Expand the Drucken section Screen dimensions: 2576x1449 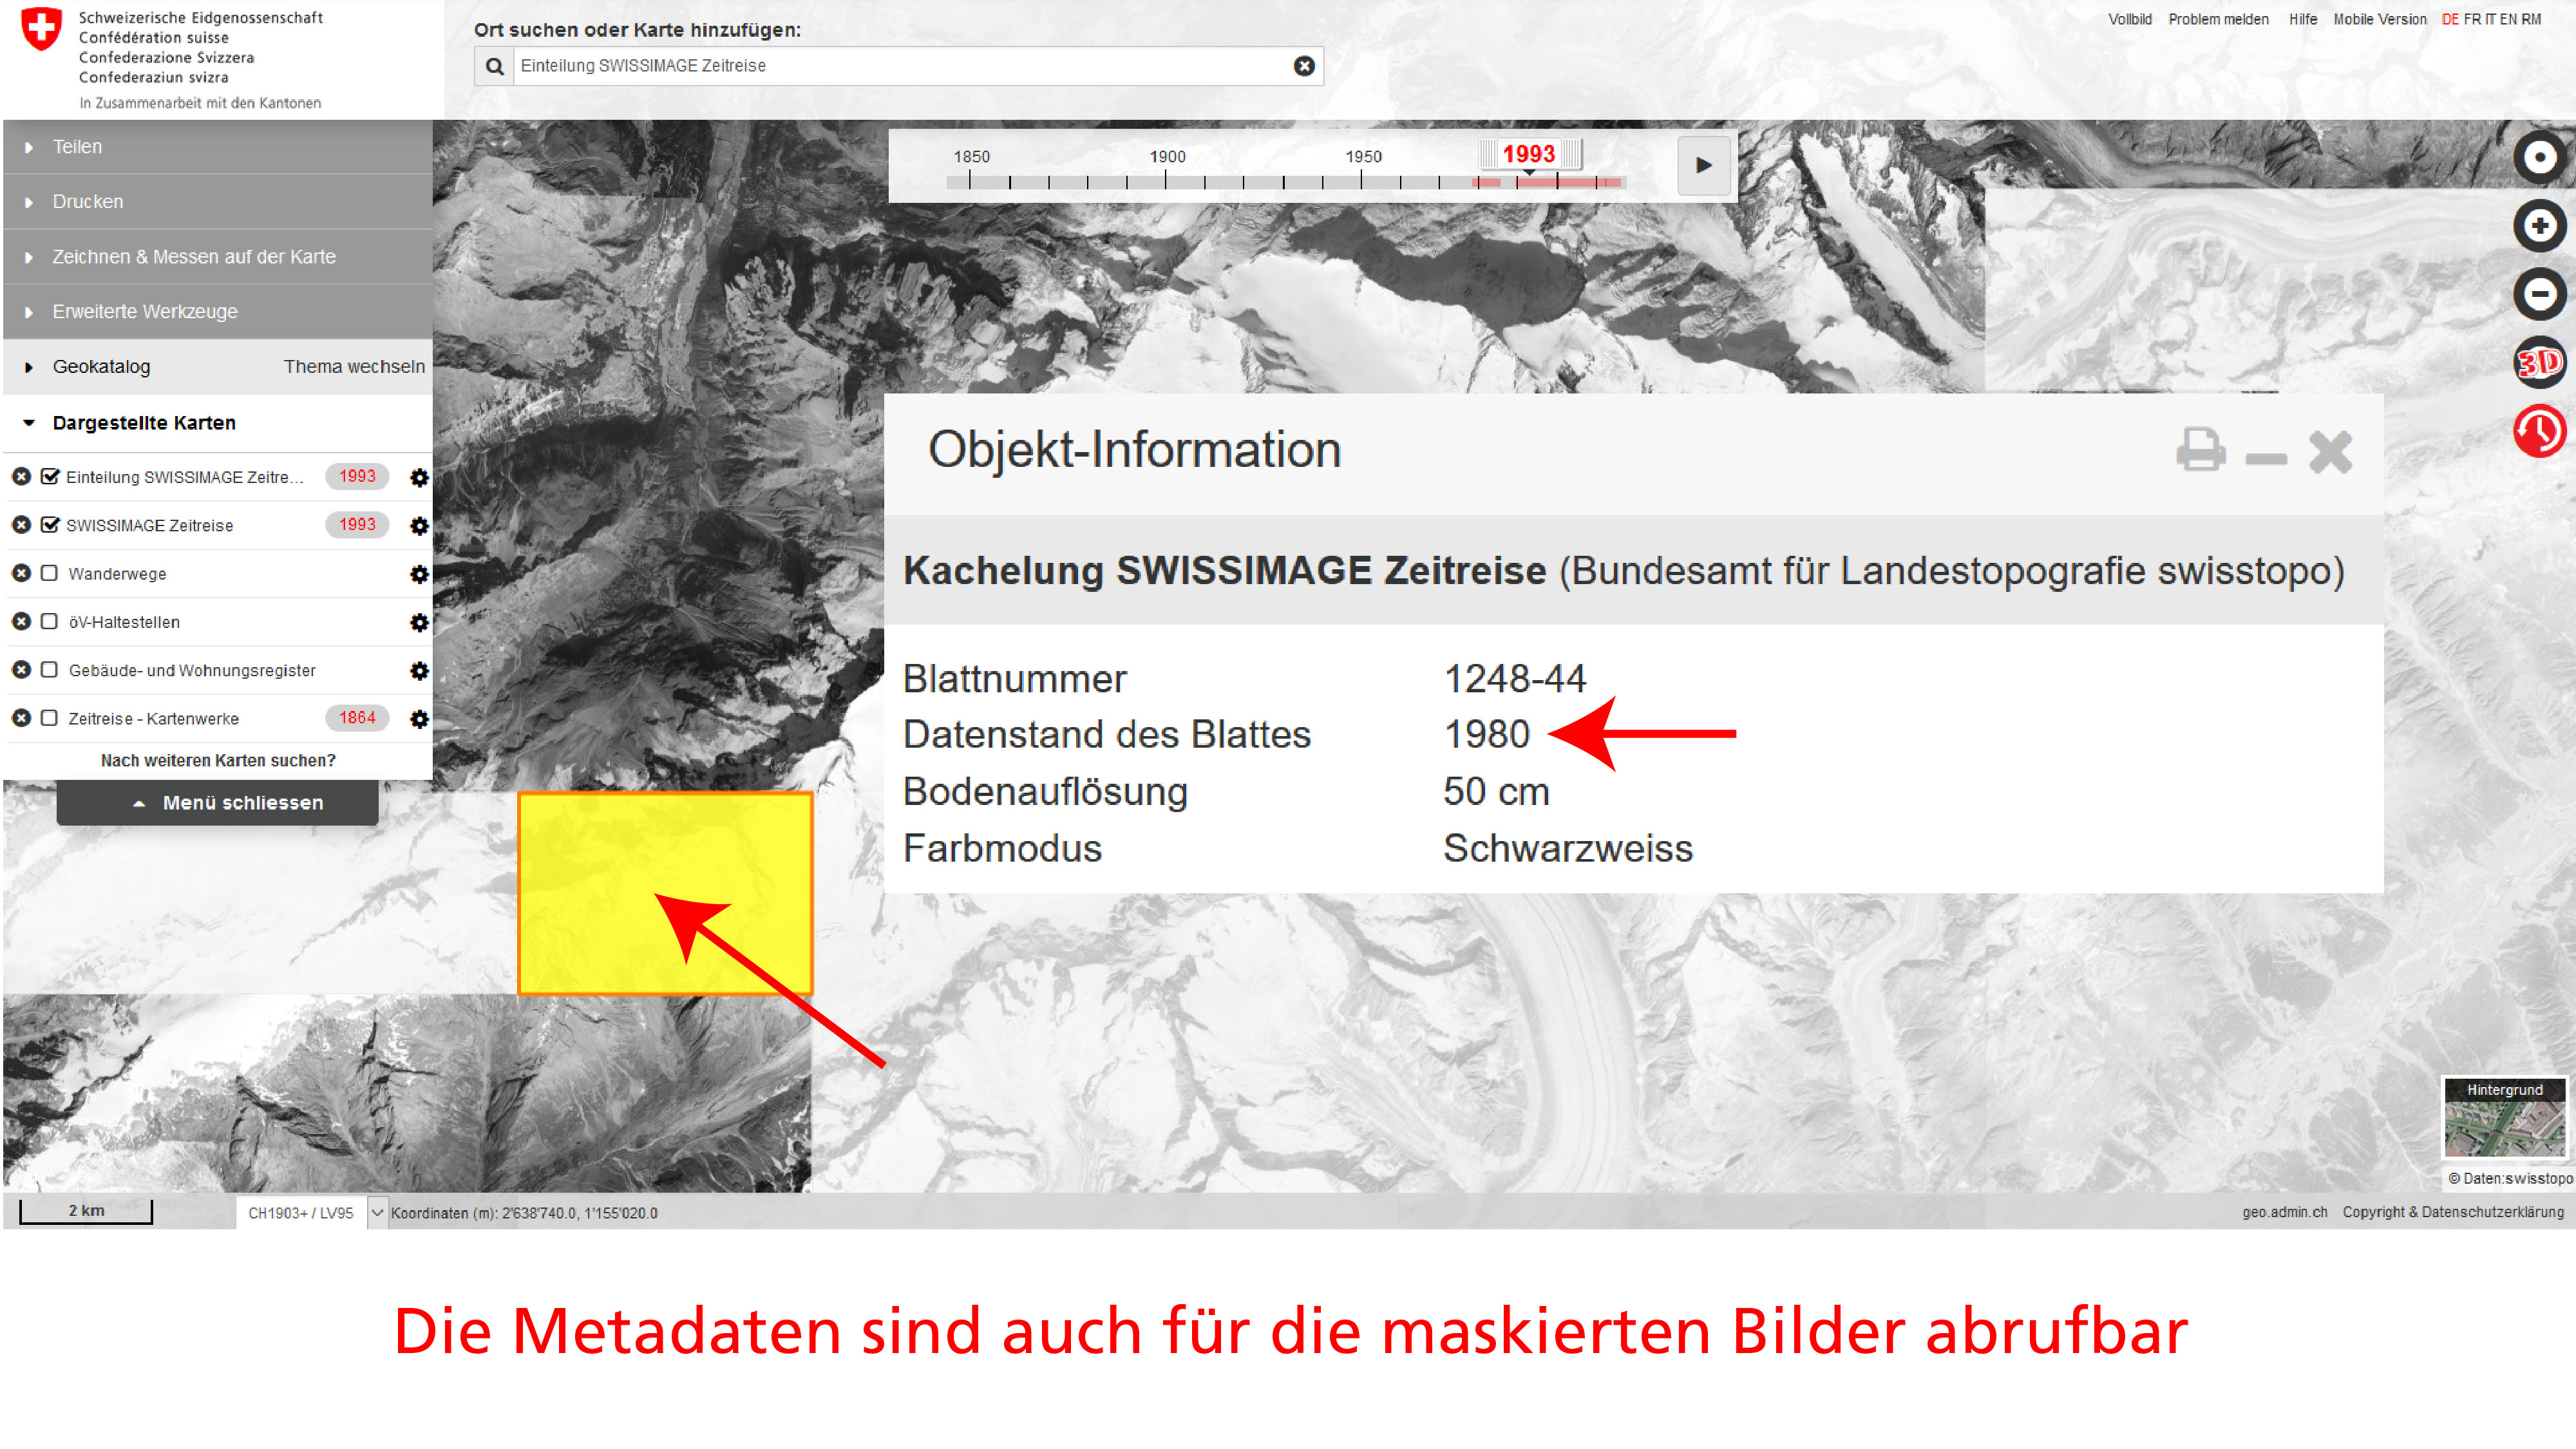[88, 202]
